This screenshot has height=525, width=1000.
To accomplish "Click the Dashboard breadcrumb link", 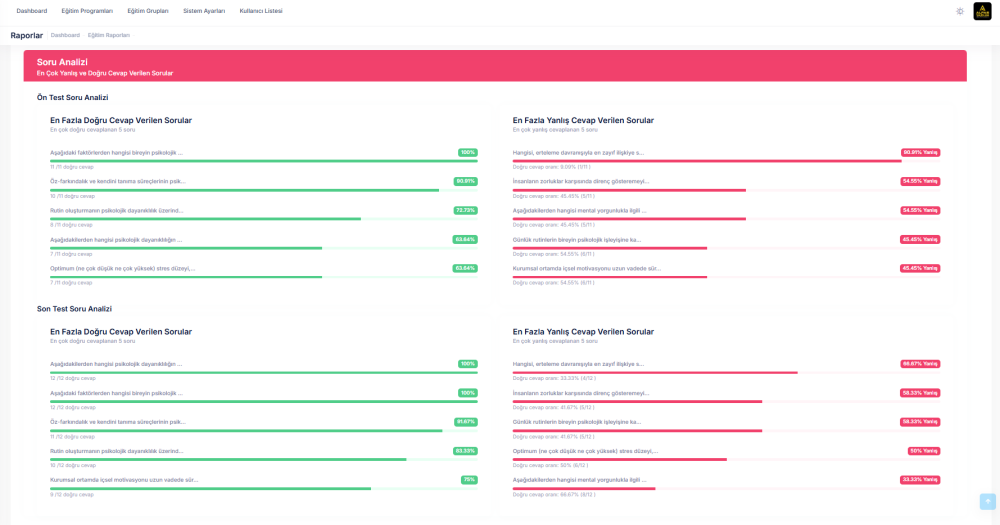I will (65, 35).
